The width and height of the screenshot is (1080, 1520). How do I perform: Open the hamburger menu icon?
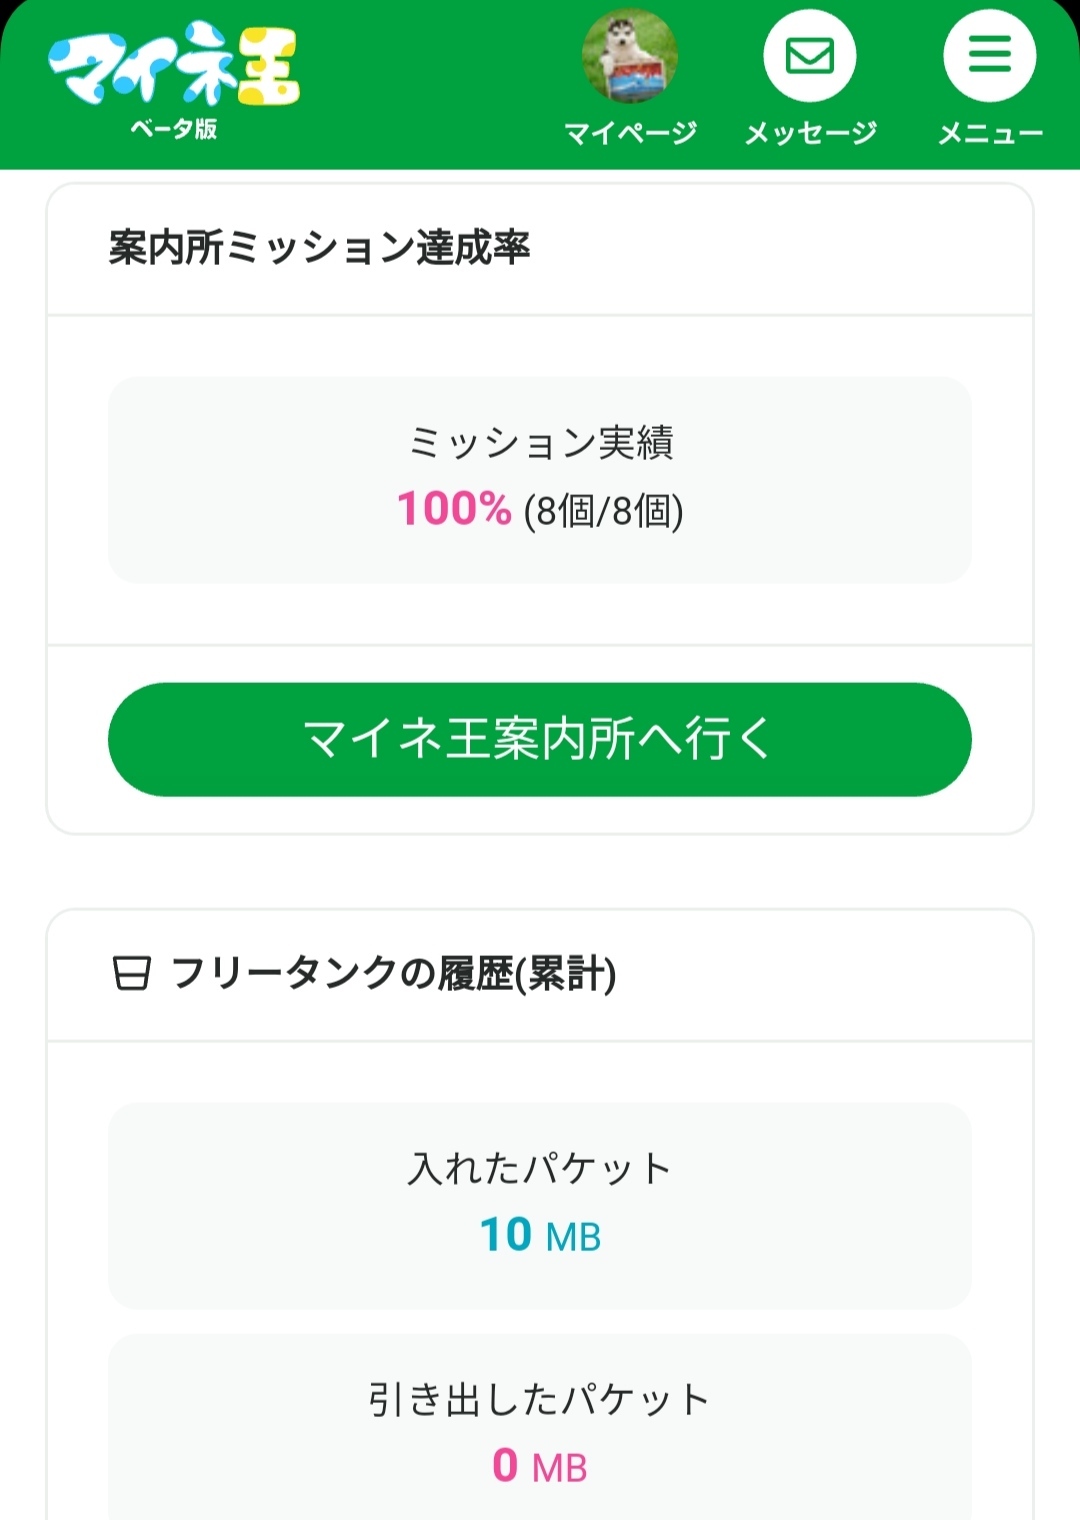click(989, 56)
